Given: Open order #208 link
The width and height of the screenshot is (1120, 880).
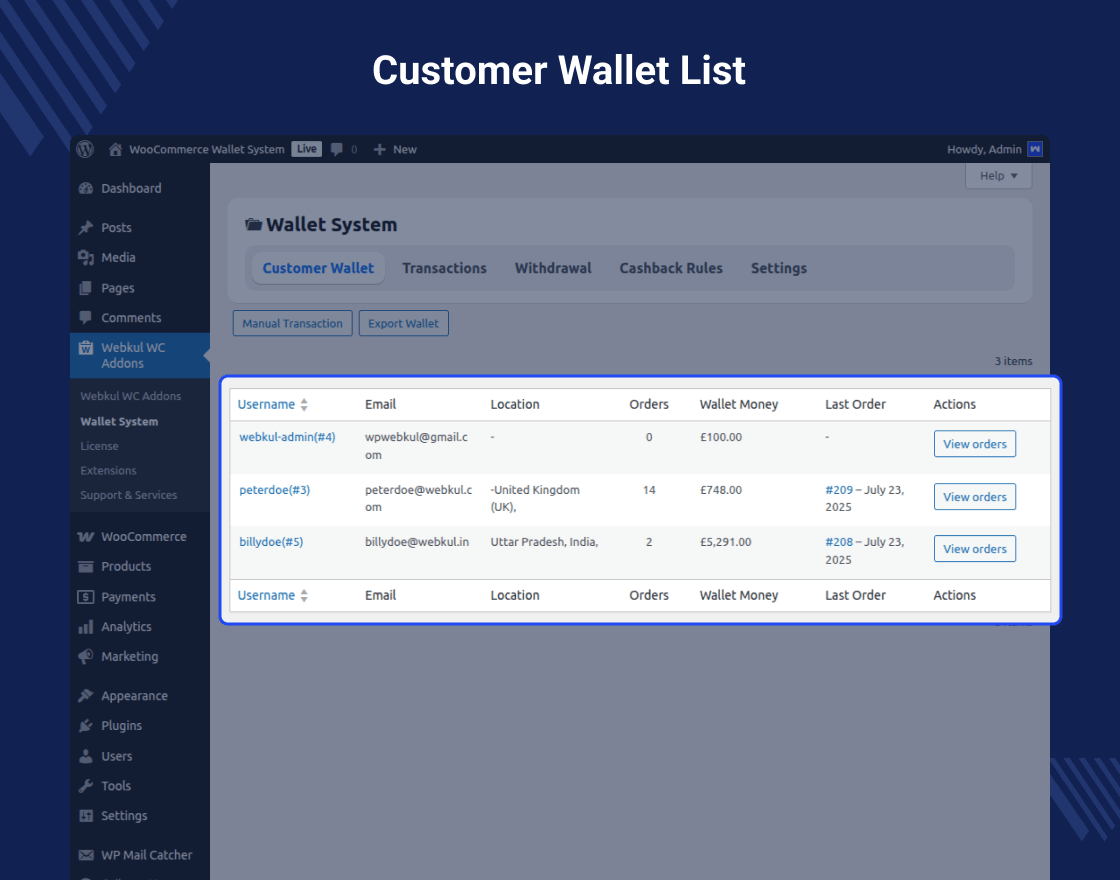Looking at the screenshot, I should (839, 542).
